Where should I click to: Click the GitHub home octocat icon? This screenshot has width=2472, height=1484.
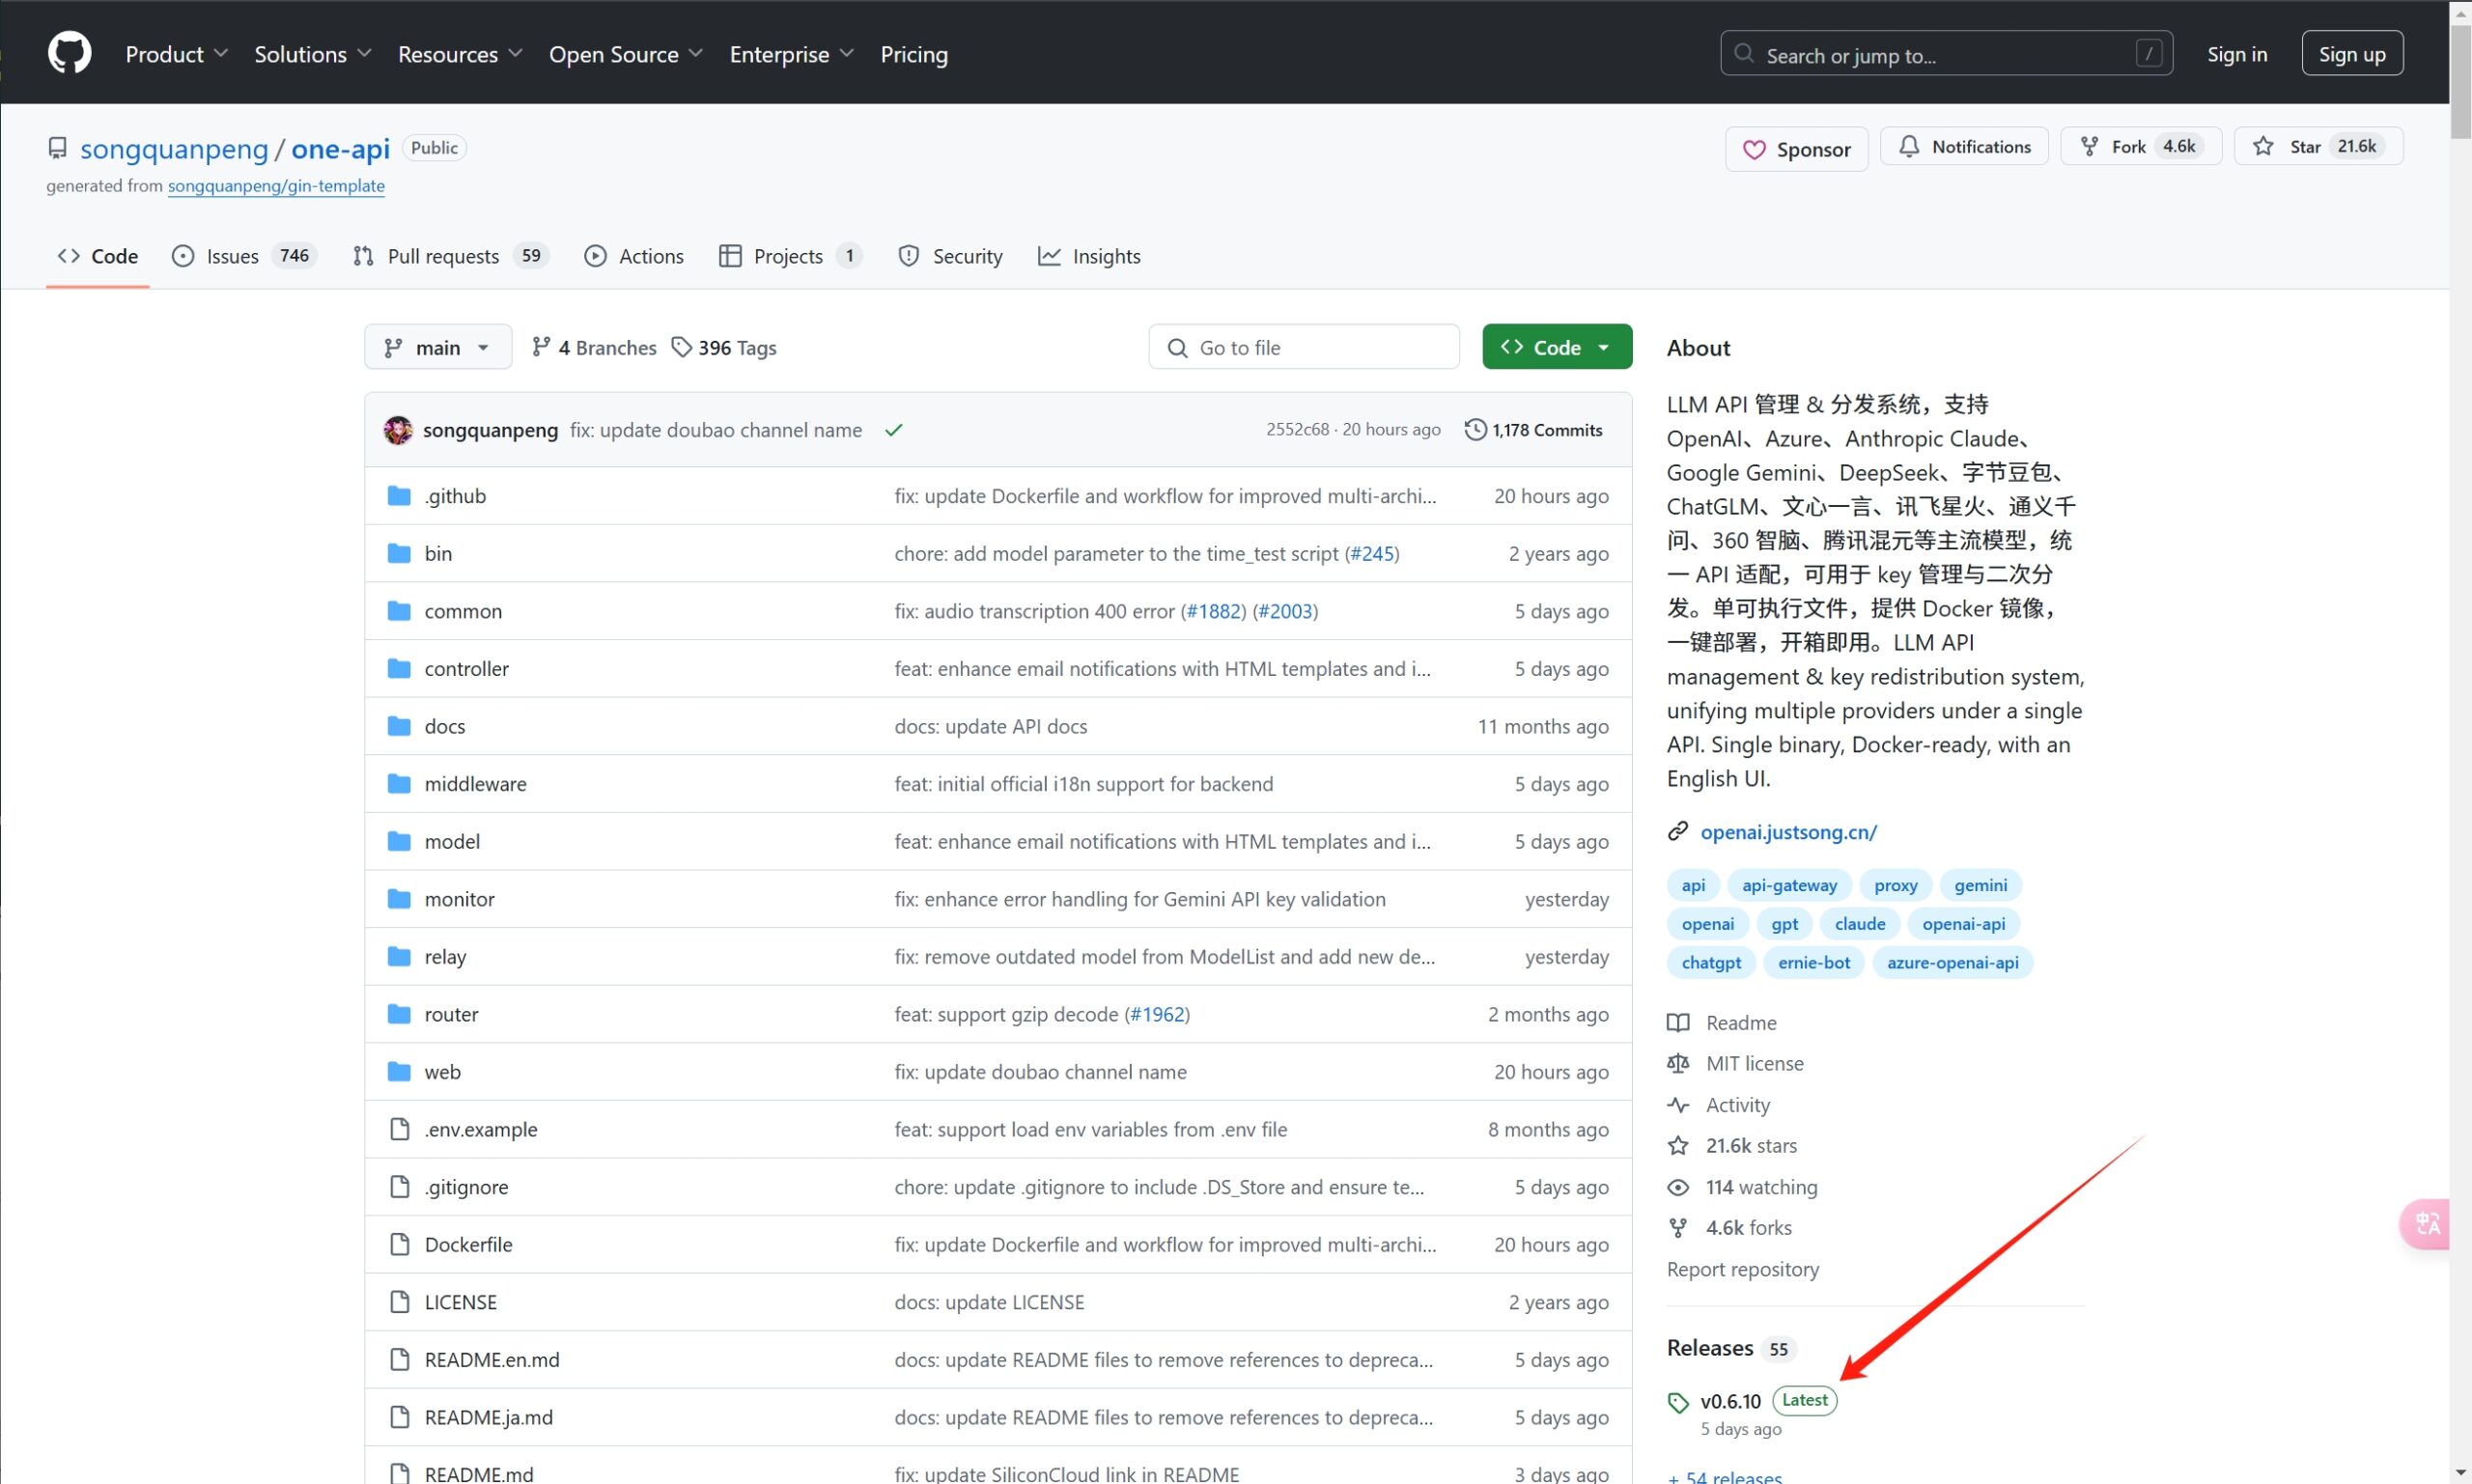67,53
